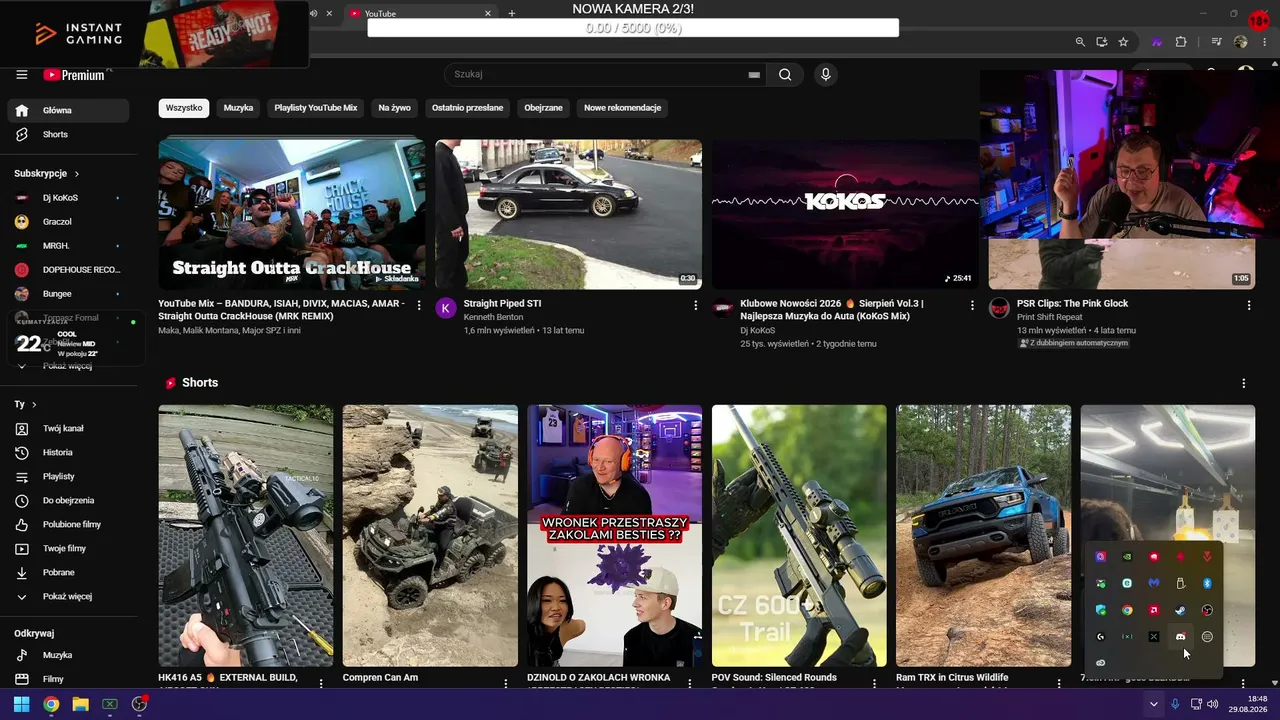Image resolution: width=1280 pixels, height=720 pixels.
Task: Open DOPEHOUSE RECO... subscription channel
Action: (x=68, y=270)
